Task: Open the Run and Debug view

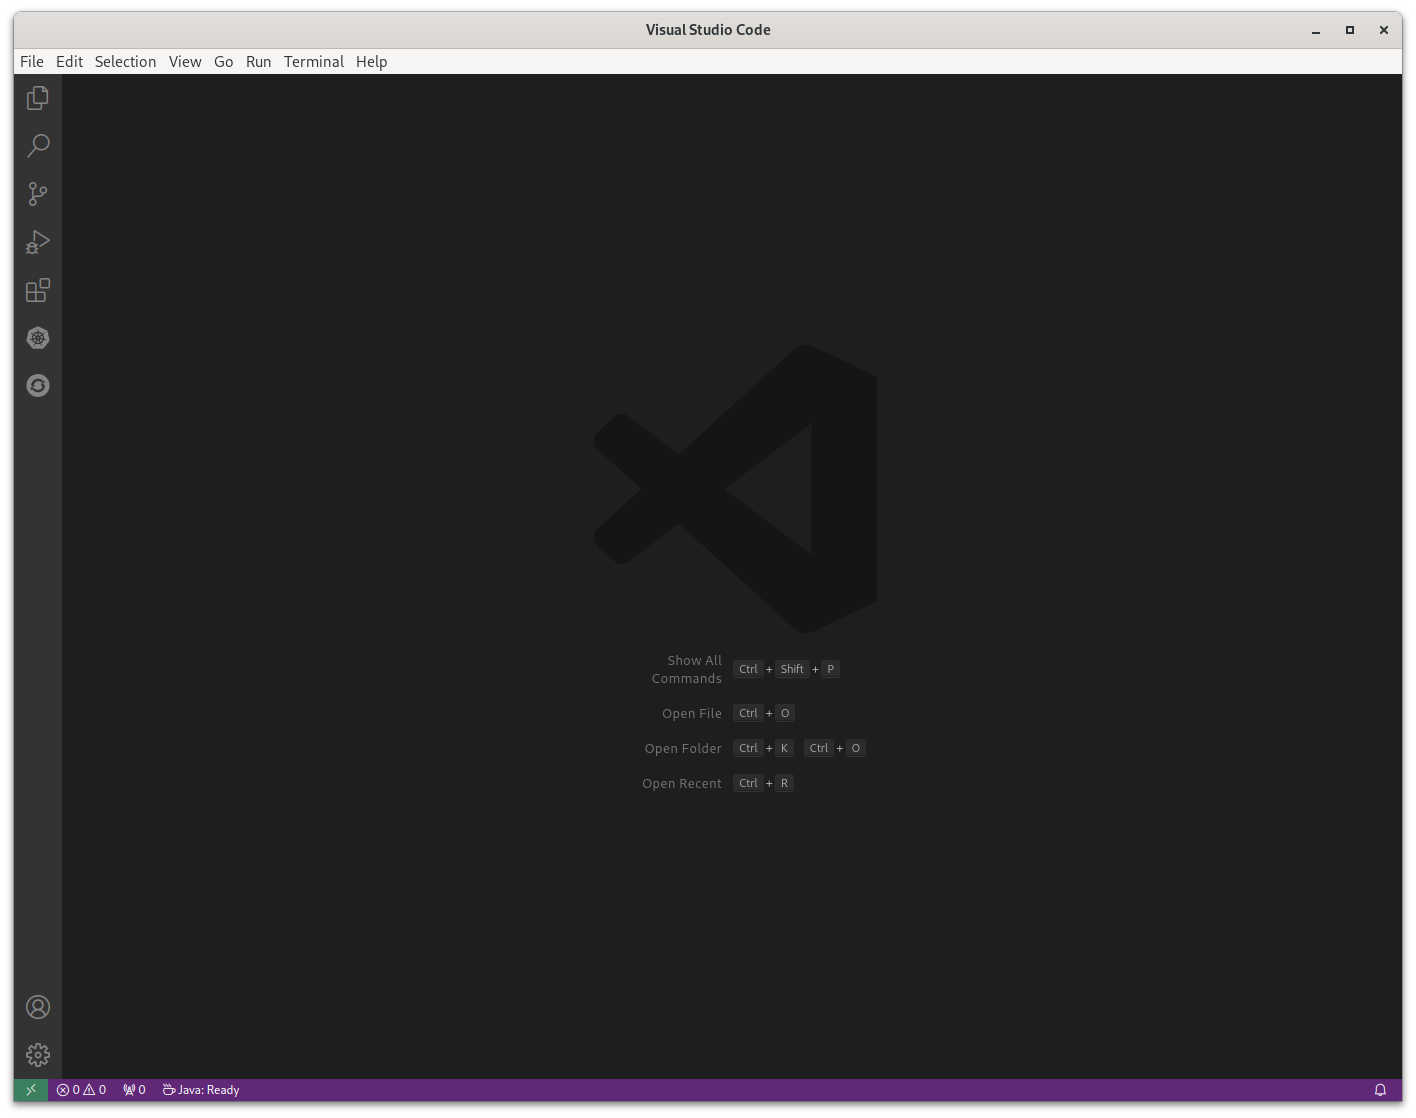Action: coord(38,242)
